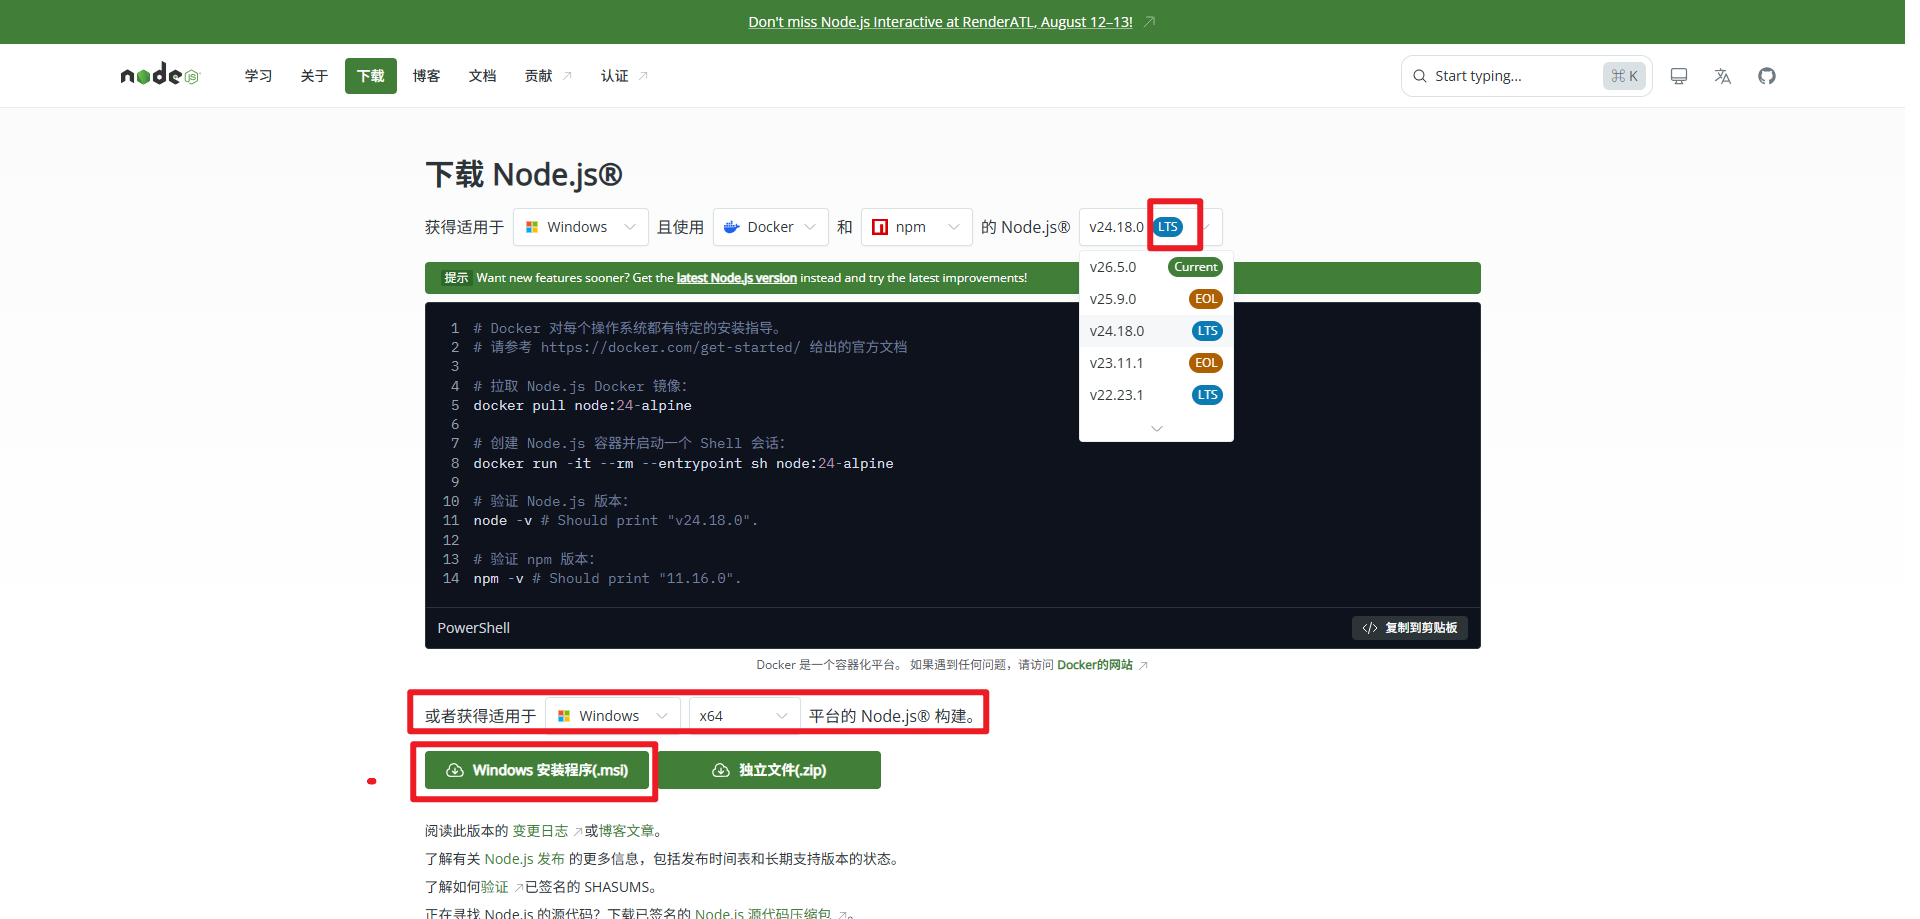The width and height of the screenshot is (1920, 919).
Task: Open the Windows dropdown after 获得适用于
Action: point(581,227)
